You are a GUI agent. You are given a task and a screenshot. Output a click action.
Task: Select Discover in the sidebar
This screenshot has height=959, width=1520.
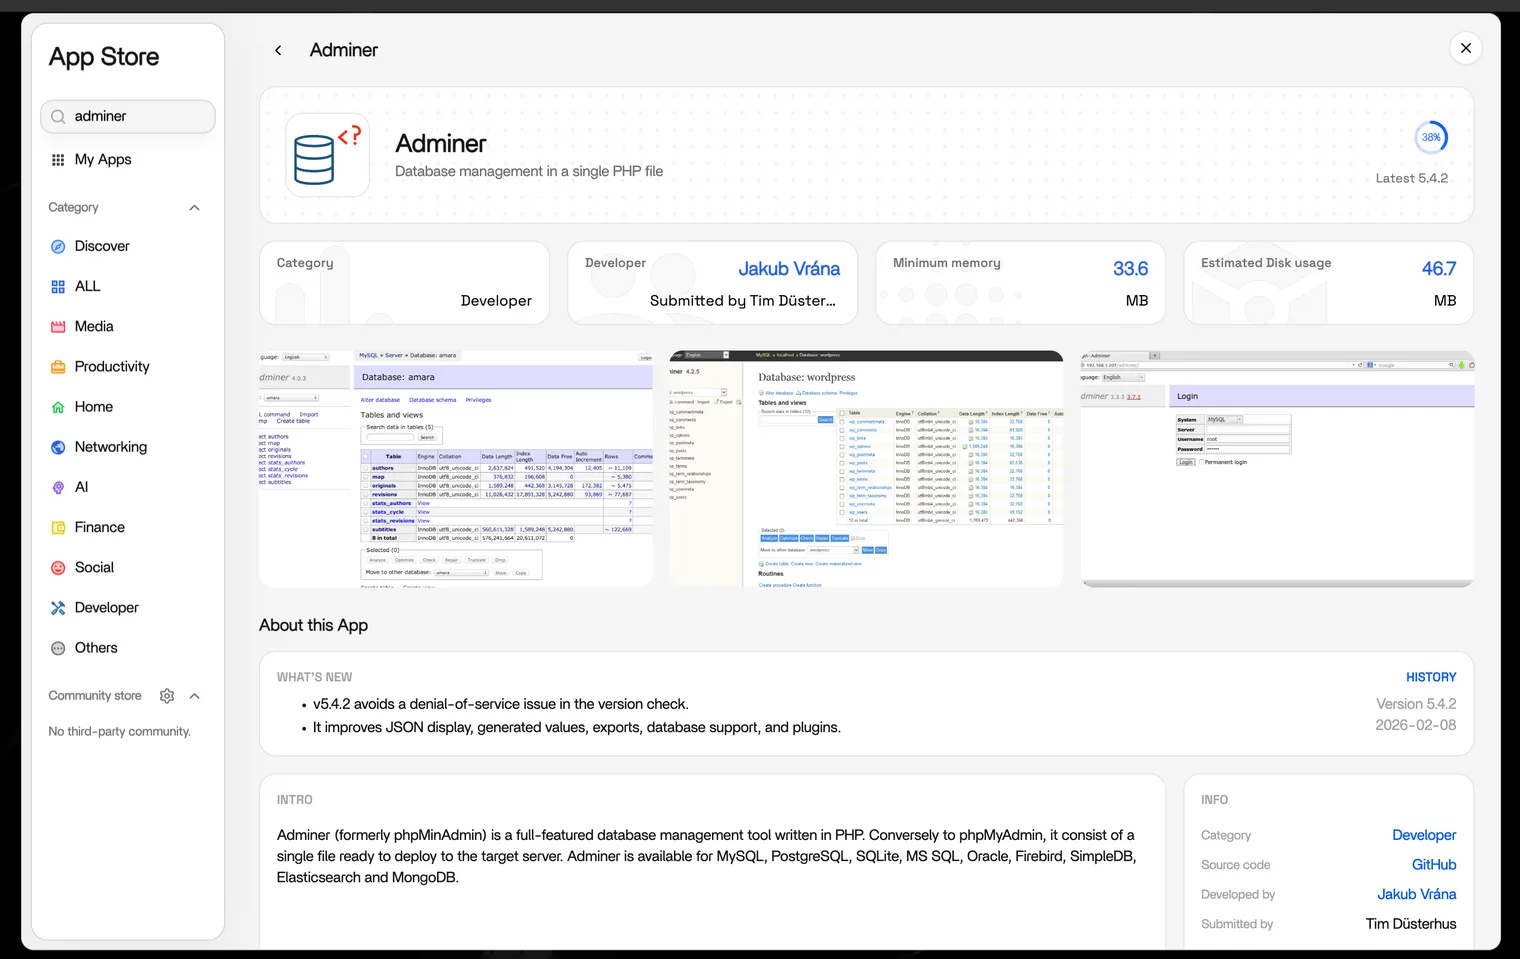102,246
